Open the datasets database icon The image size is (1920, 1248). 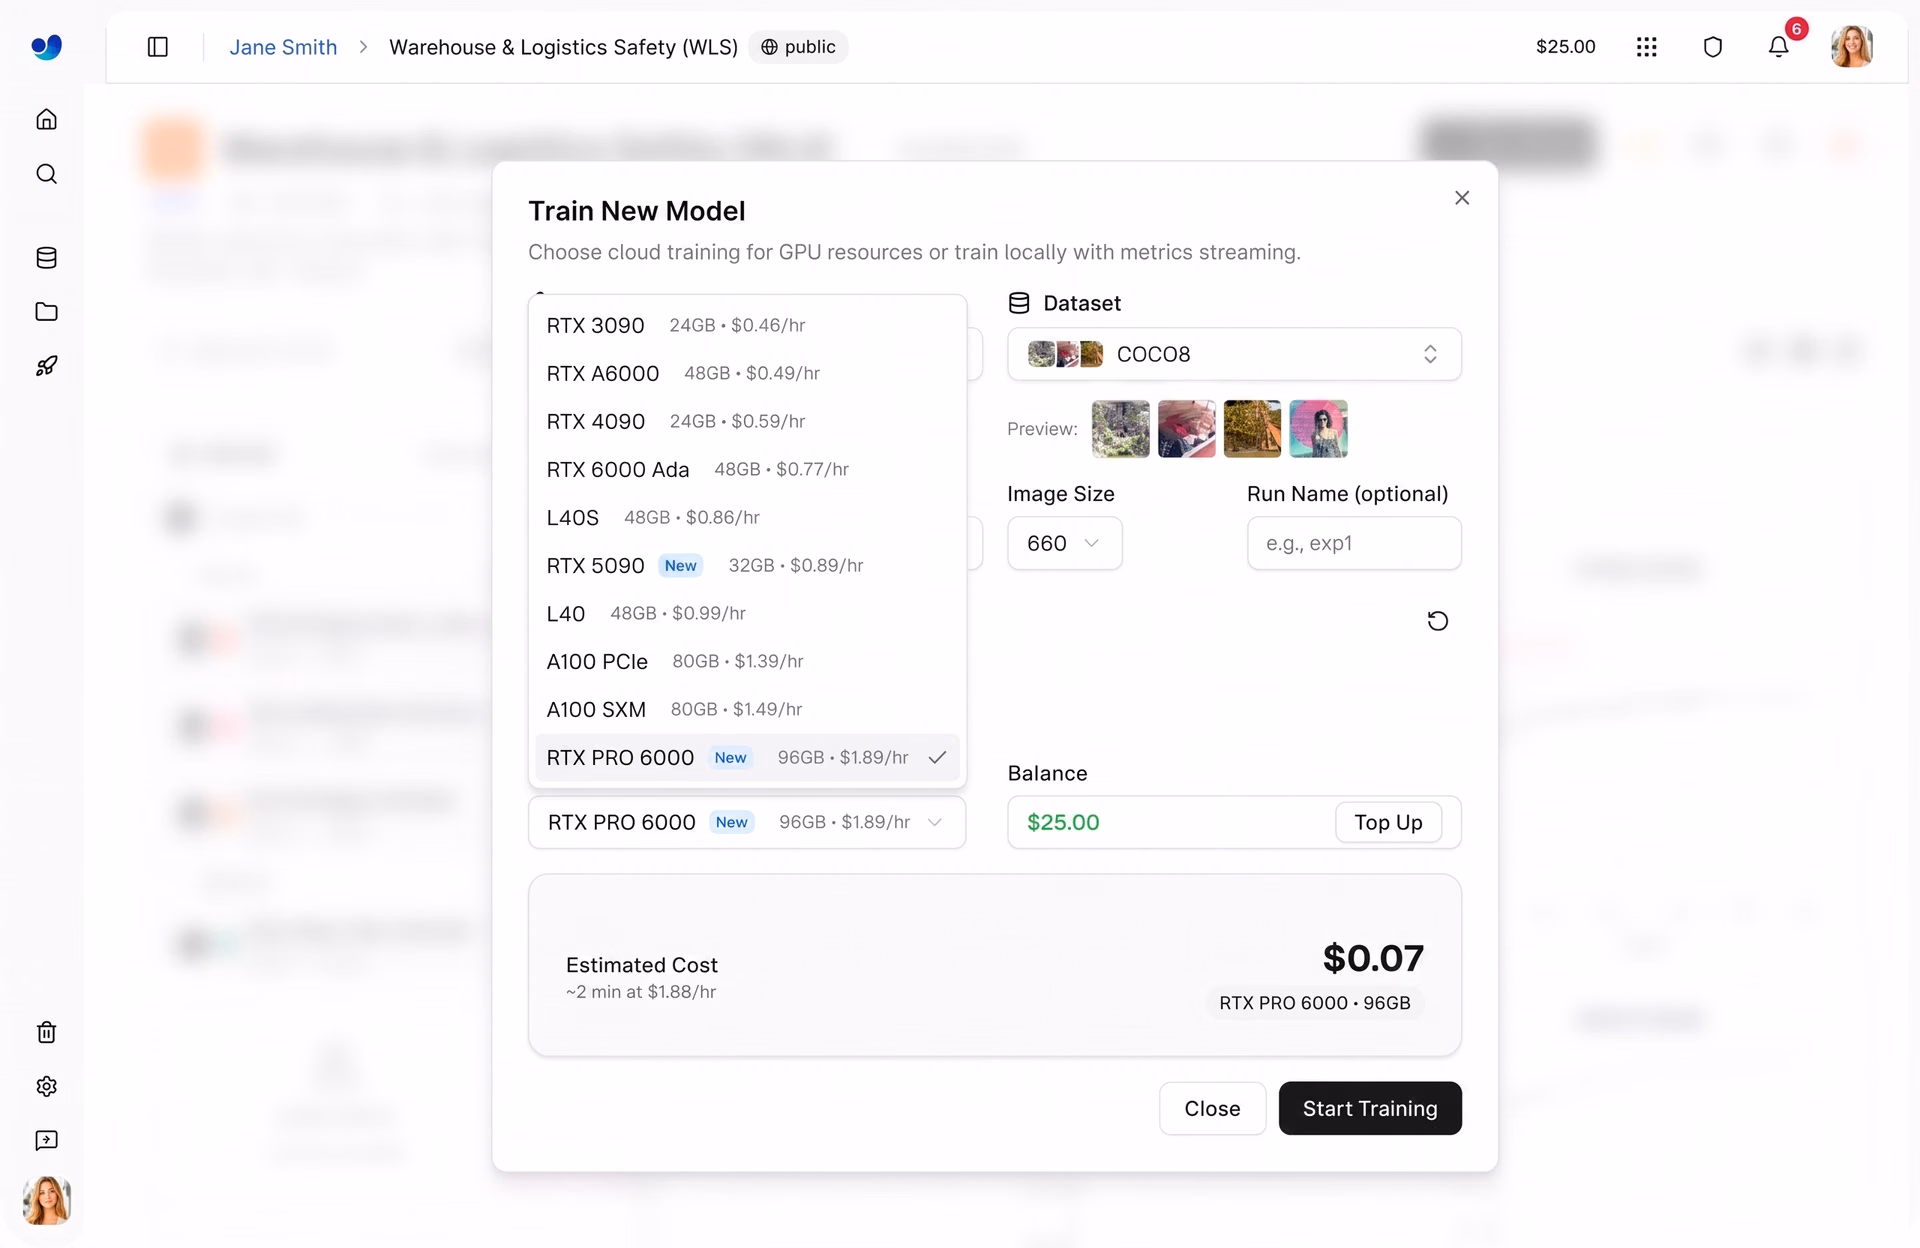click(46, 258)
